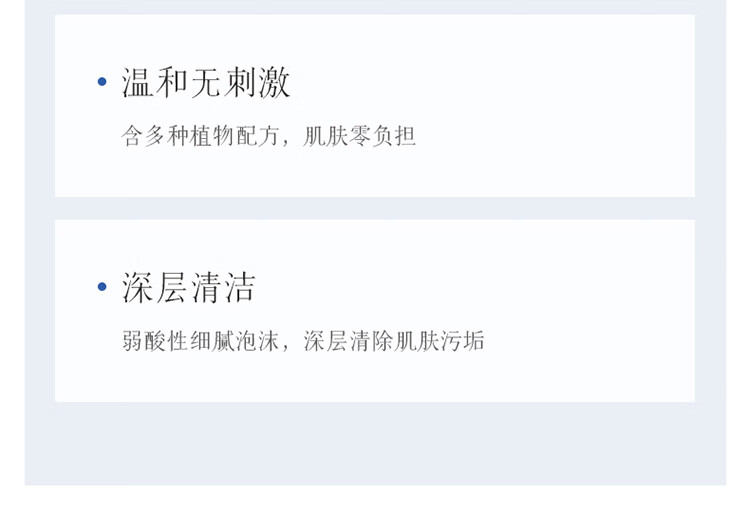Click the gray-blue area below the 深层清洁 card
The image size is (750, 530).
pyautogui.click(x=375, y=443)
